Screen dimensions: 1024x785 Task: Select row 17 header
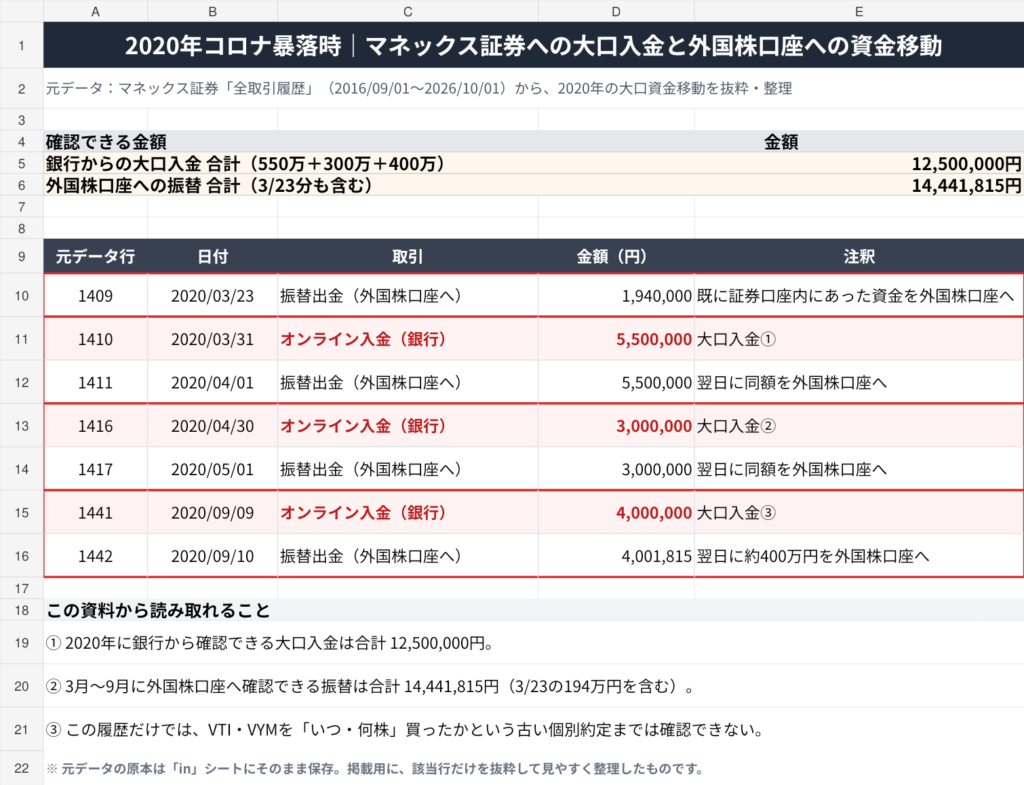22,588
